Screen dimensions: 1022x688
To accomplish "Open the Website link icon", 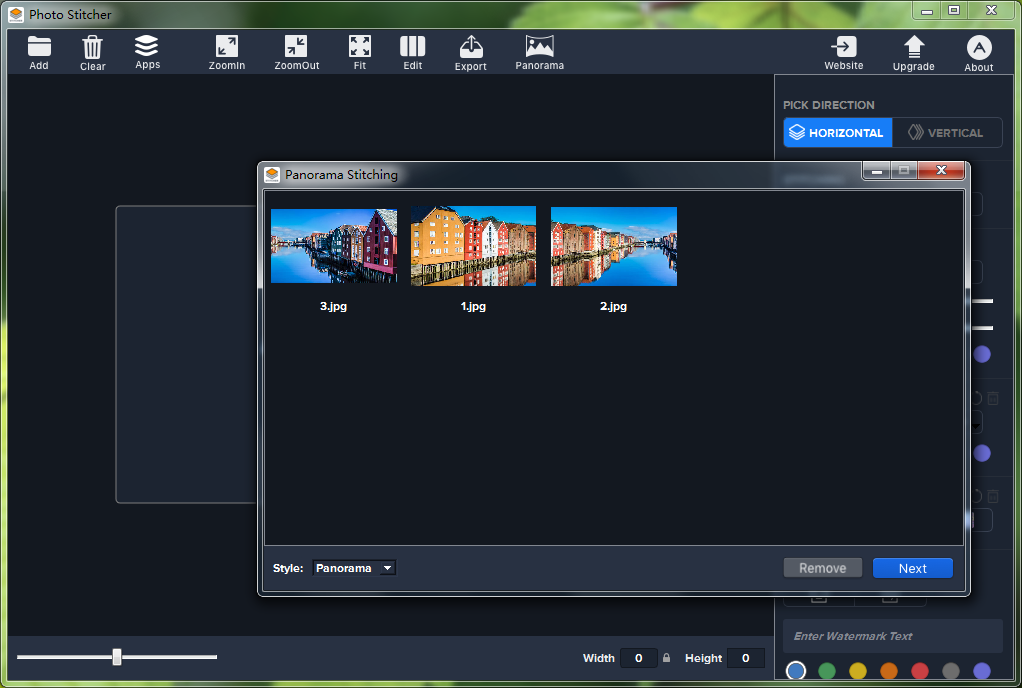I will tap(843, 48).
